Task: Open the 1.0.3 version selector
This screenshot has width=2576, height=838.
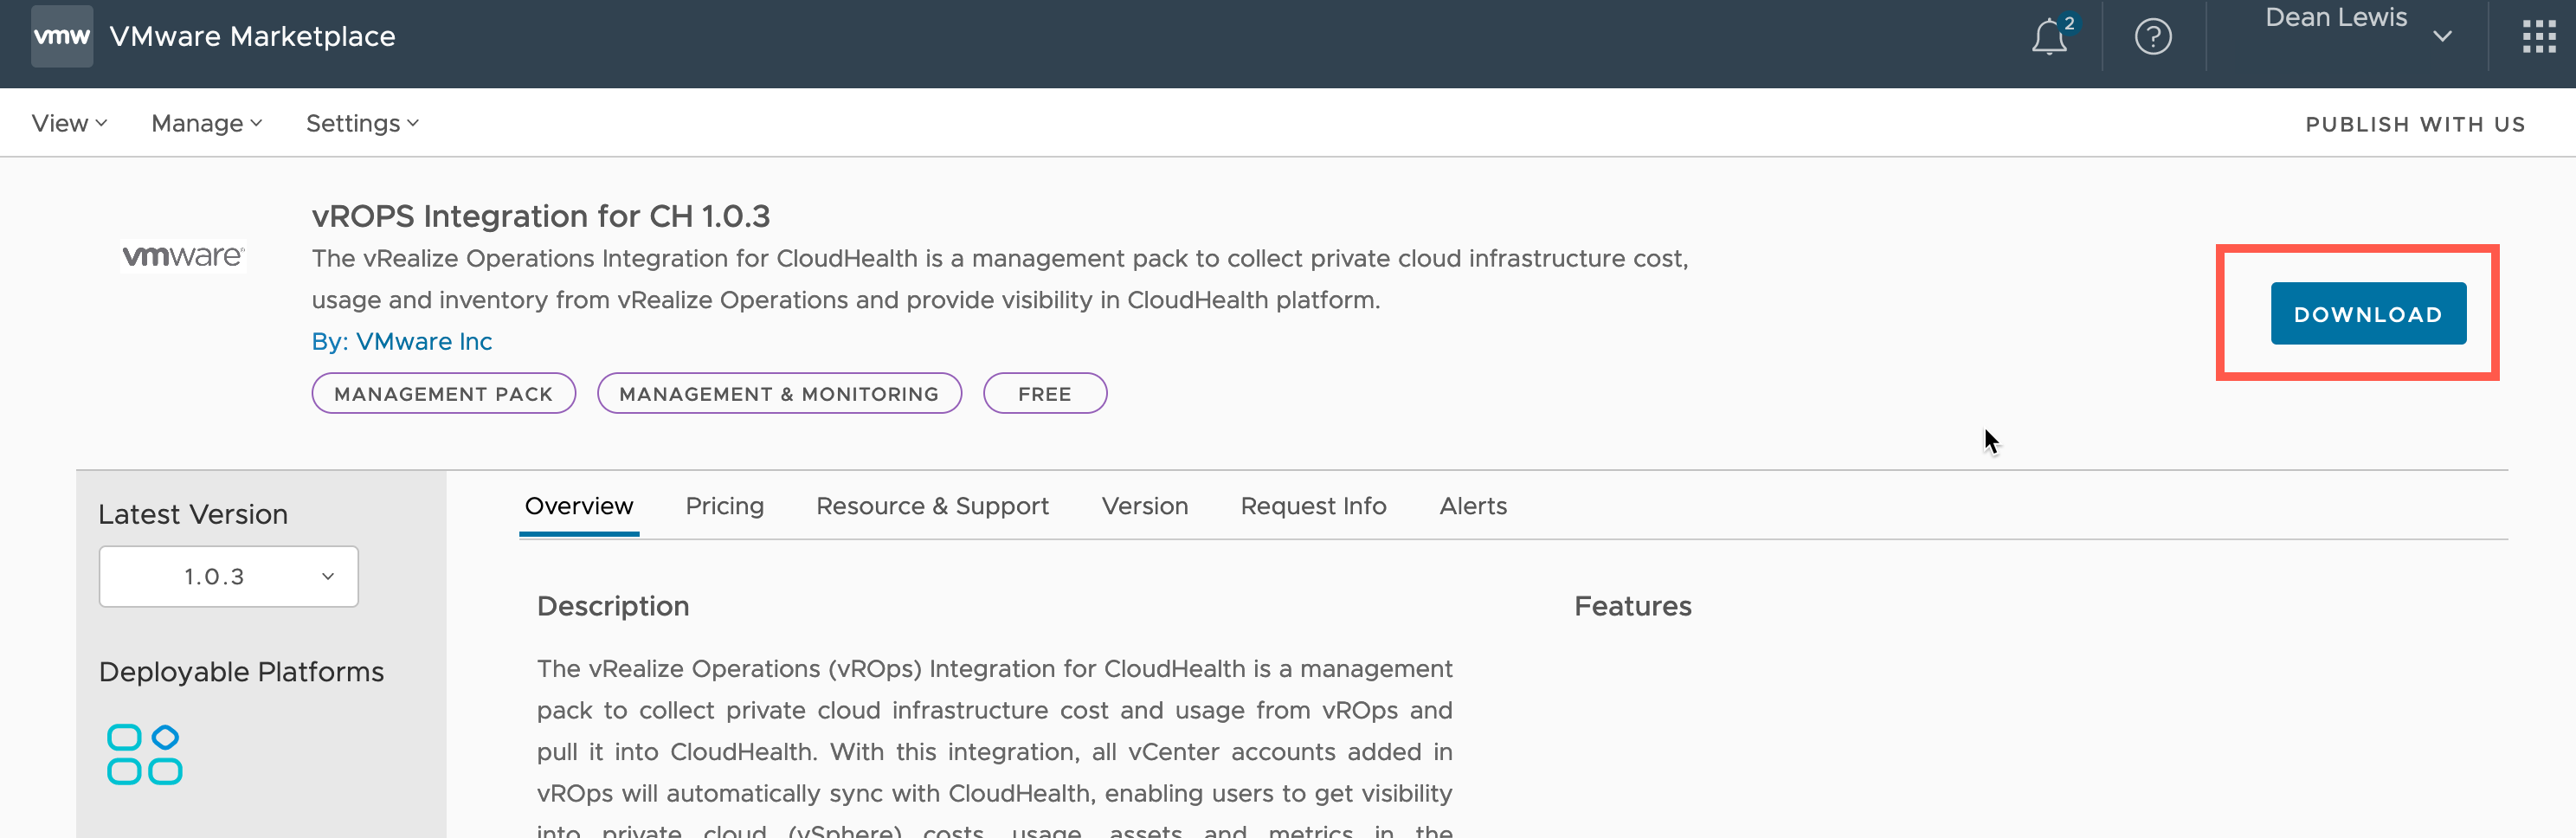Action: click(x=228, y=576)
